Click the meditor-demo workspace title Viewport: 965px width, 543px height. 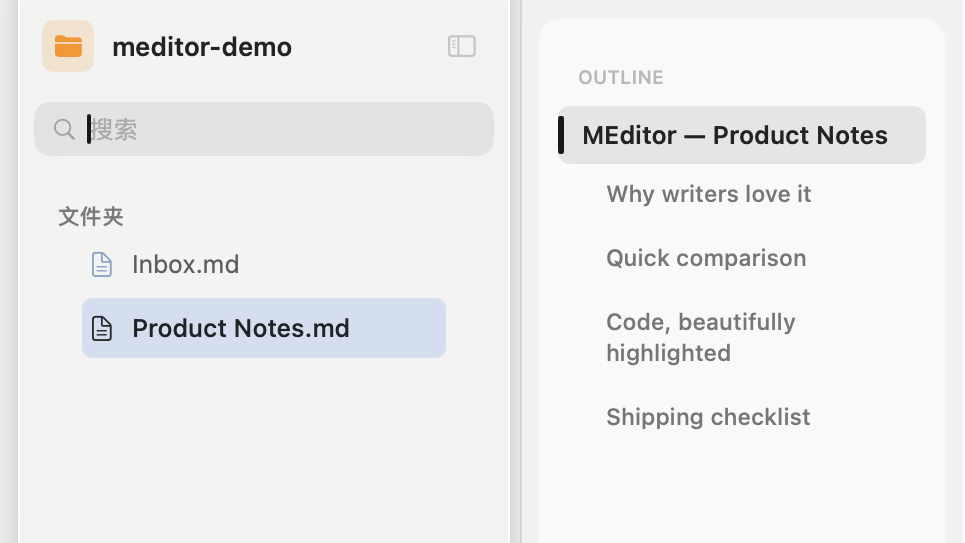coord(202,47)
